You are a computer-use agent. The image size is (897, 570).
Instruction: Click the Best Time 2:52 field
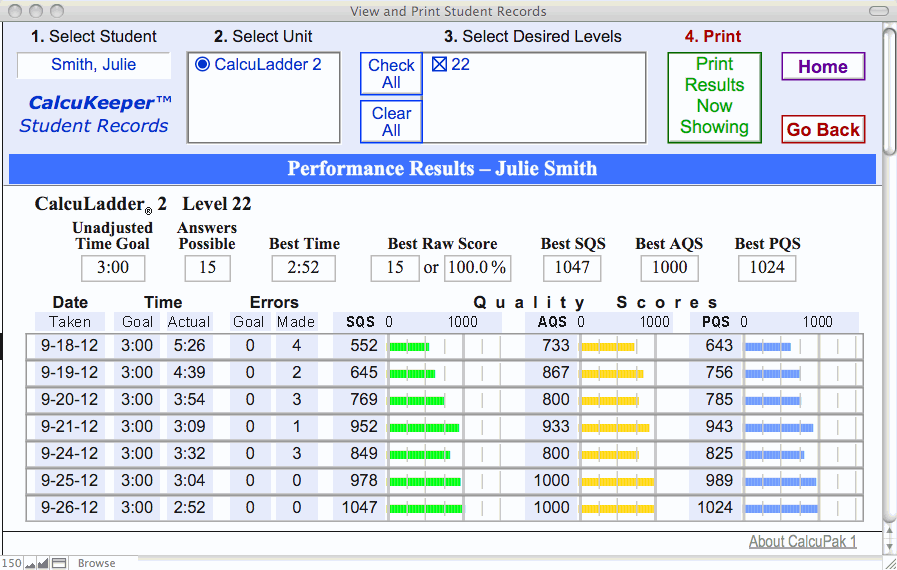(303, 268)
